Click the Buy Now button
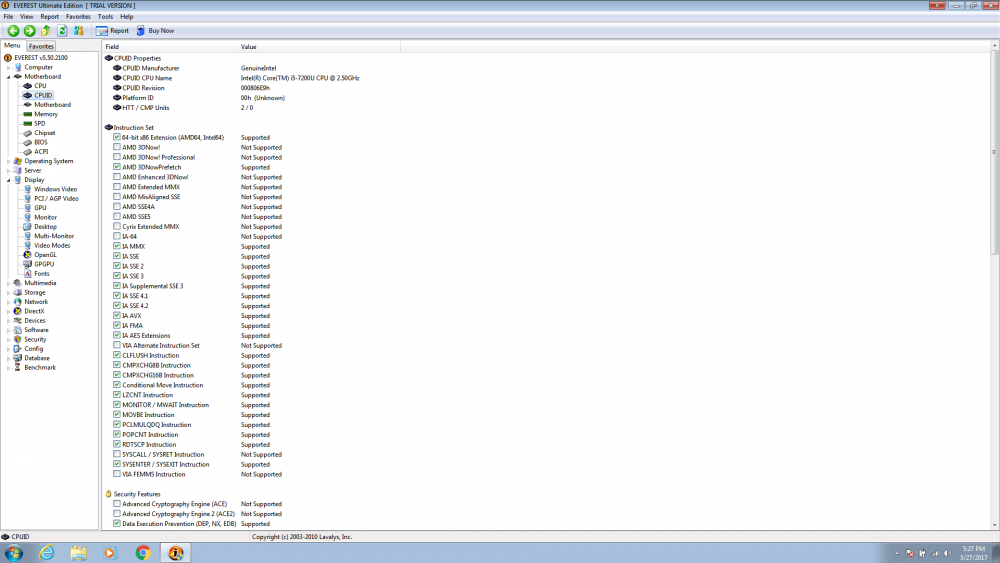1000x563 pixels. [x=155, y=31]
